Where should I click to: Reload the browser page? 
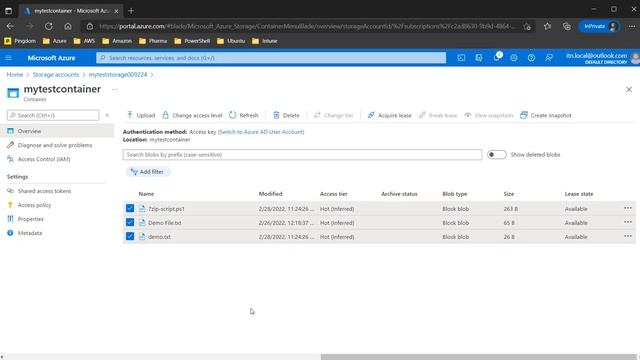click(49, 26)
